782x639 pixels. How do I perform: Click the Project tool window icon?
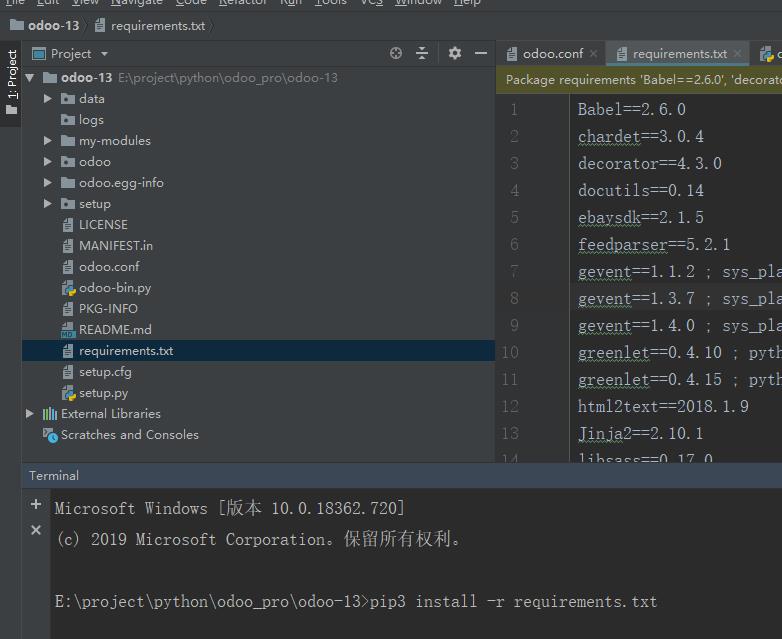click(39, 53)
